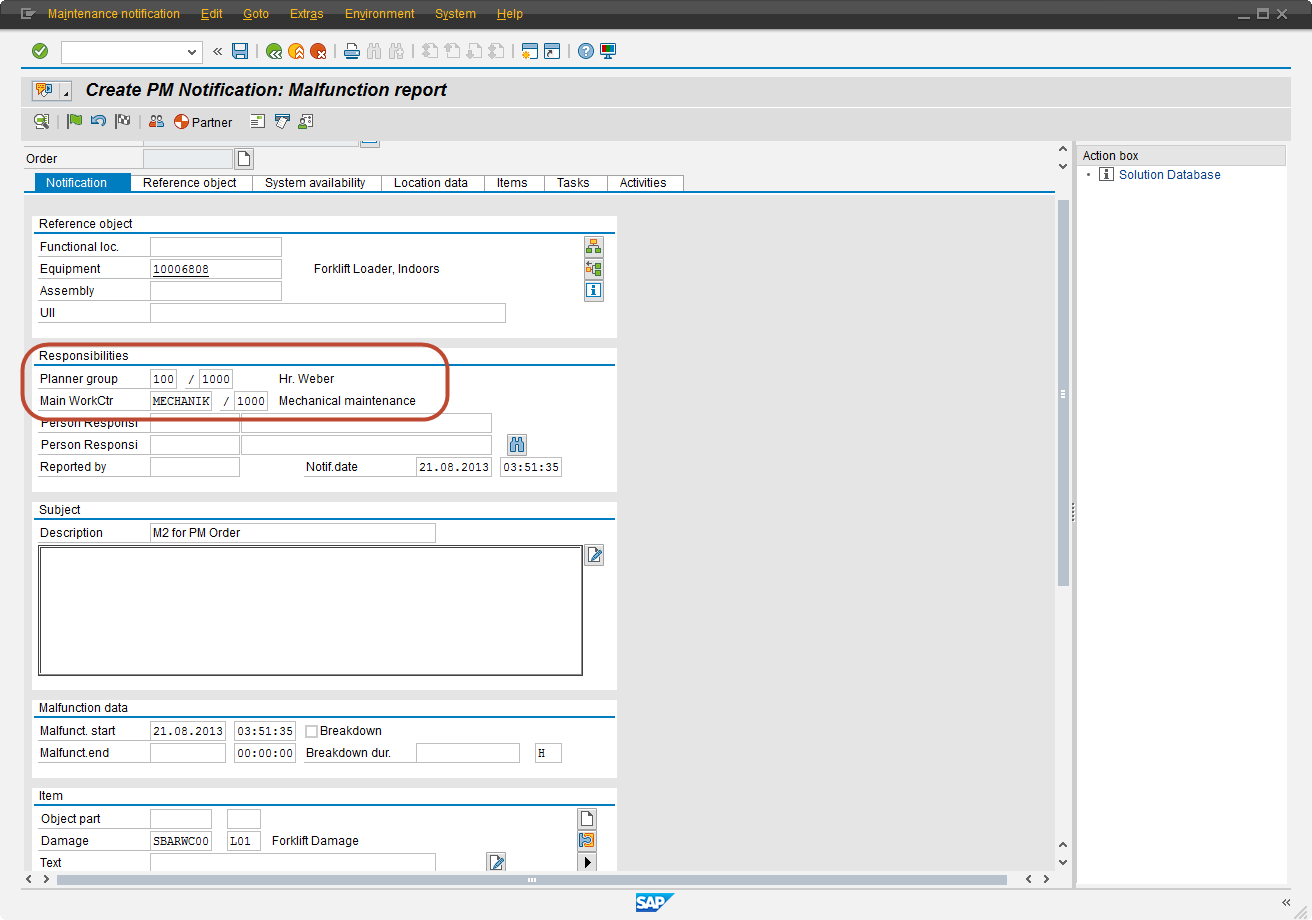Create a new session with window icon
The height and width of the screenshot is (920, 1312).
pos(530,51)
